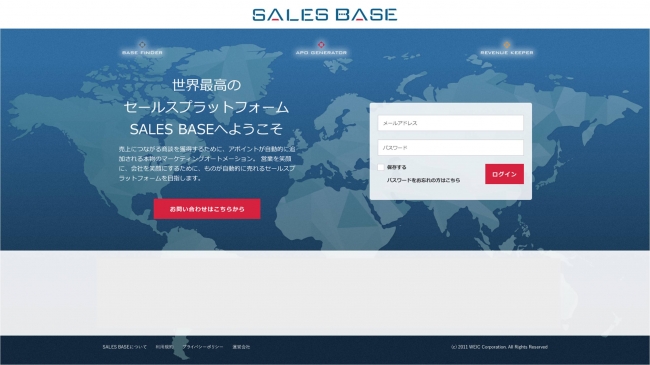Click the お問い合わせはこちらから button

pos(207,209)
